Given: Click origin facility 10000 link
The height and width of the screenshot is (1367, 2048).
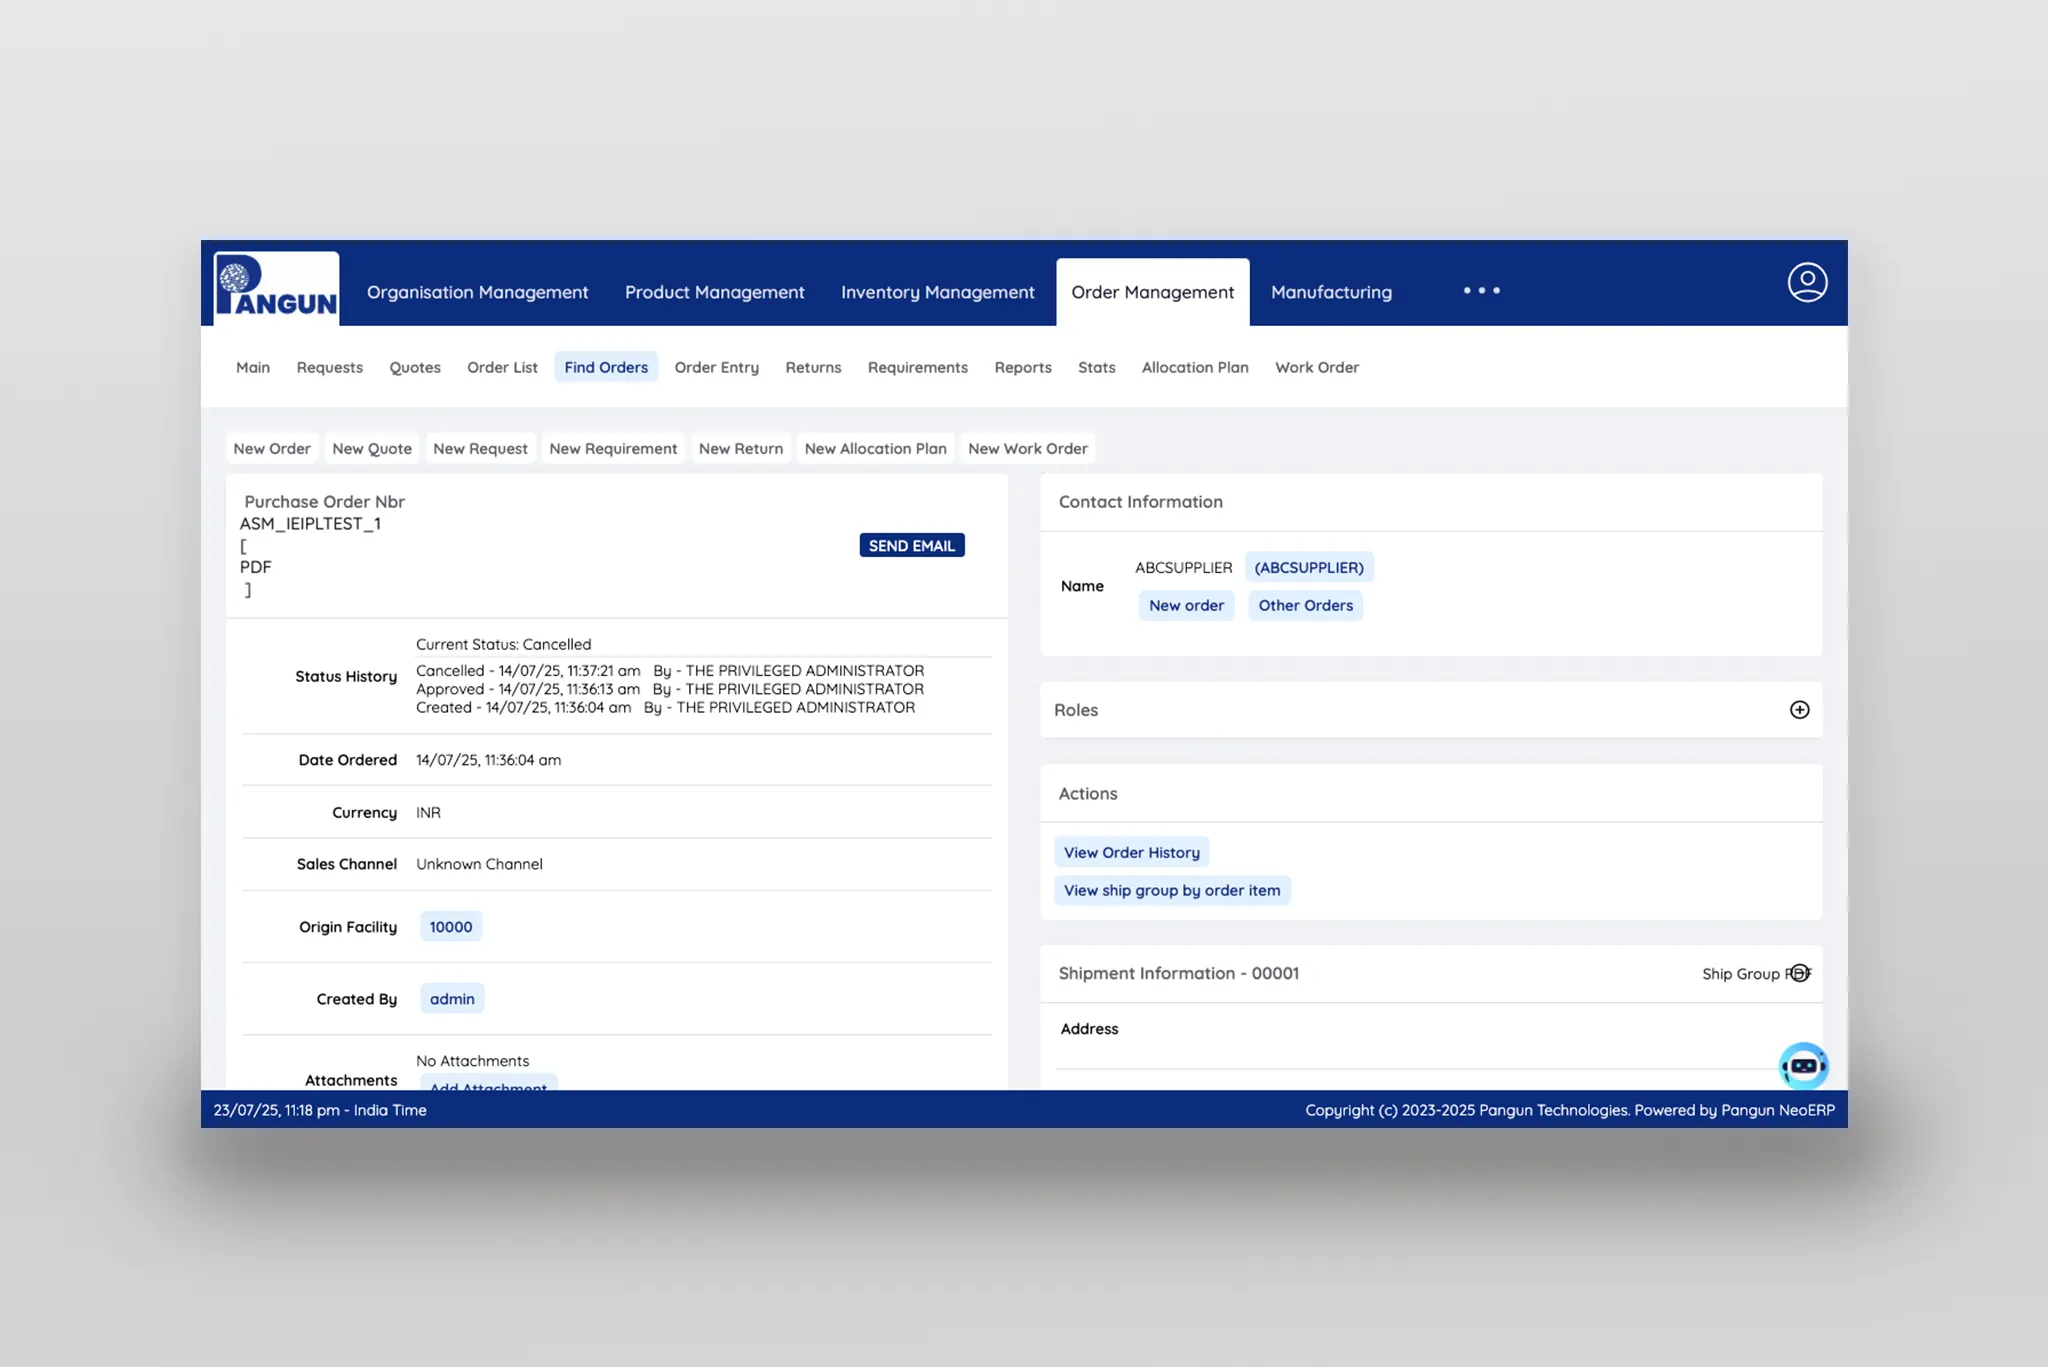Looking at the screenshot, I should (x=450, y=927).
